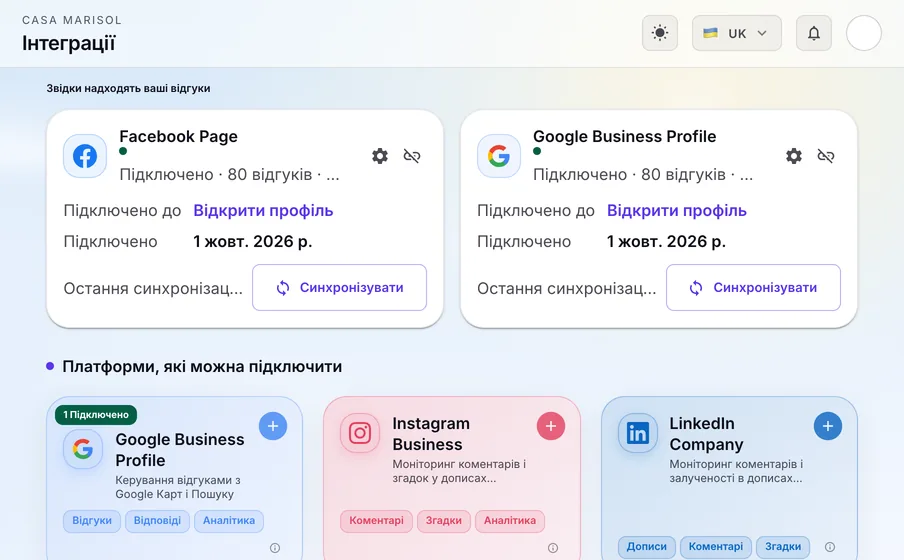Screen dimensions: 904x560
Task: Click the Instagram logo icon
Action: pyautogui.click(x=360, y=433)
